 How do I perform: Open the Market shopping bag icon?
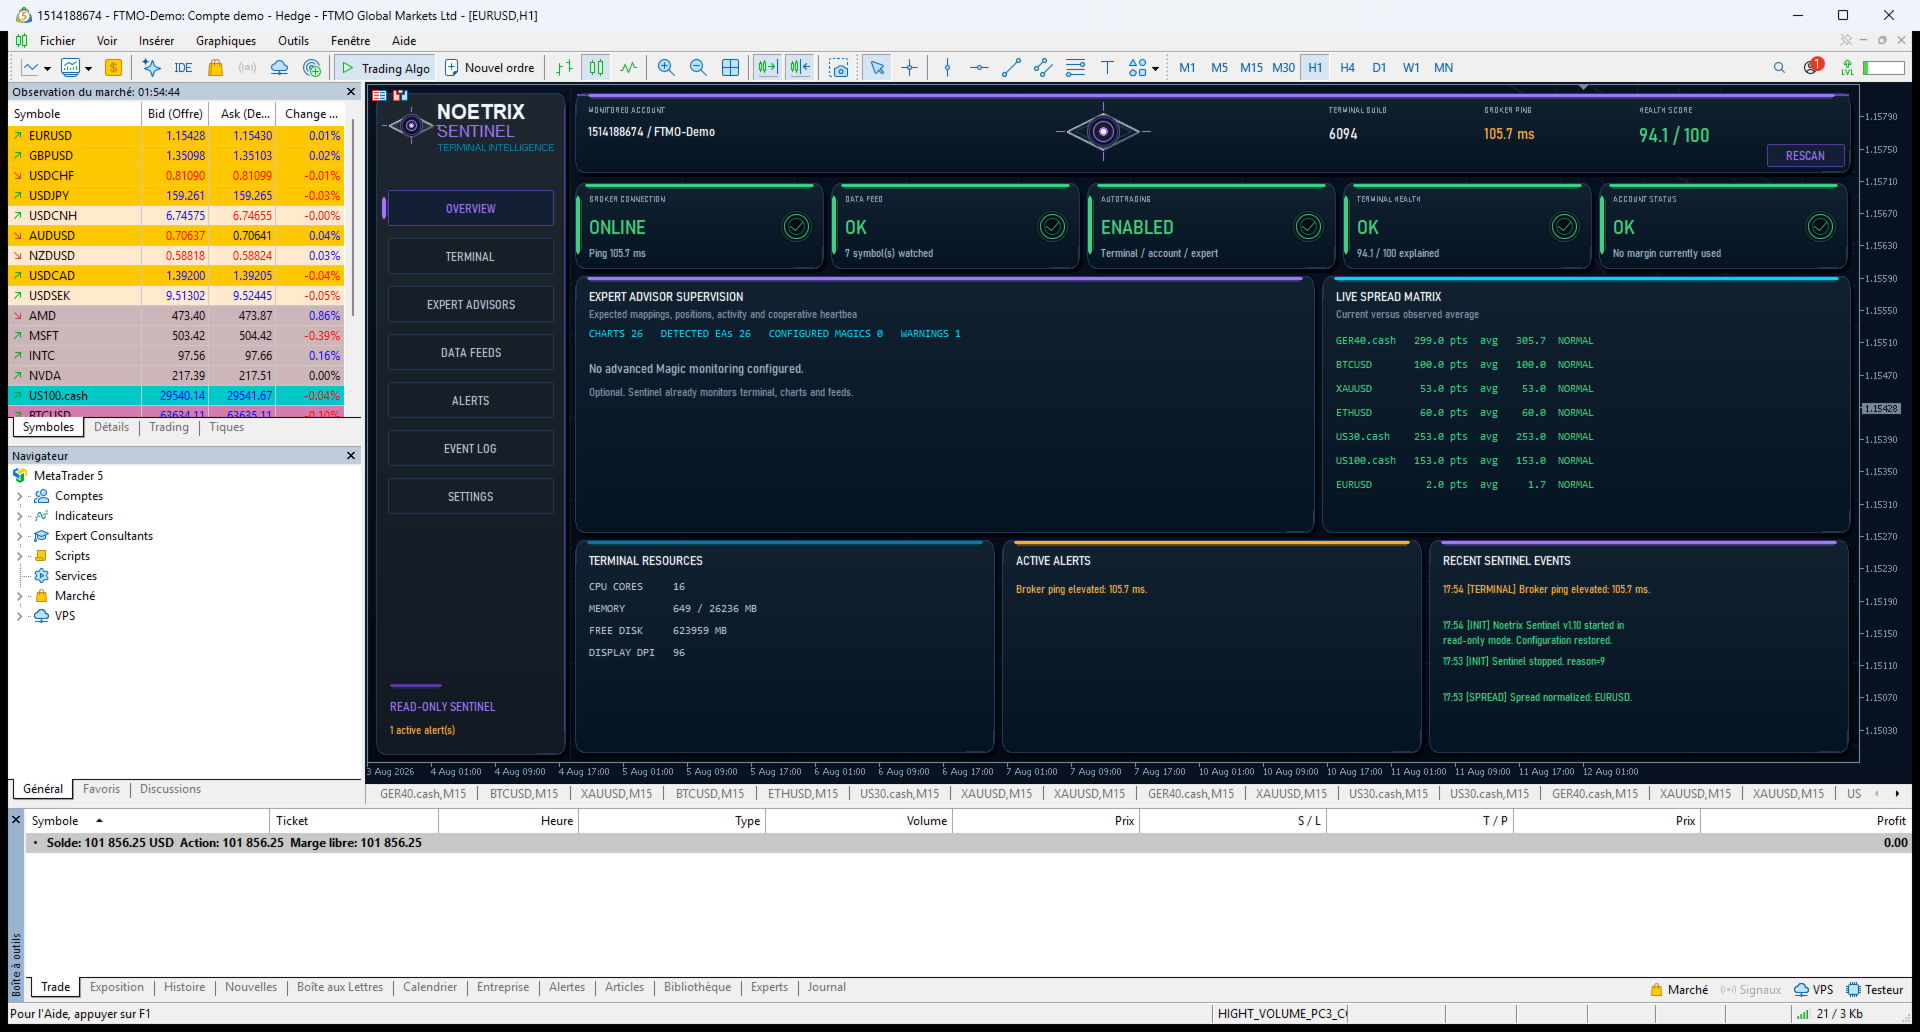215,68
